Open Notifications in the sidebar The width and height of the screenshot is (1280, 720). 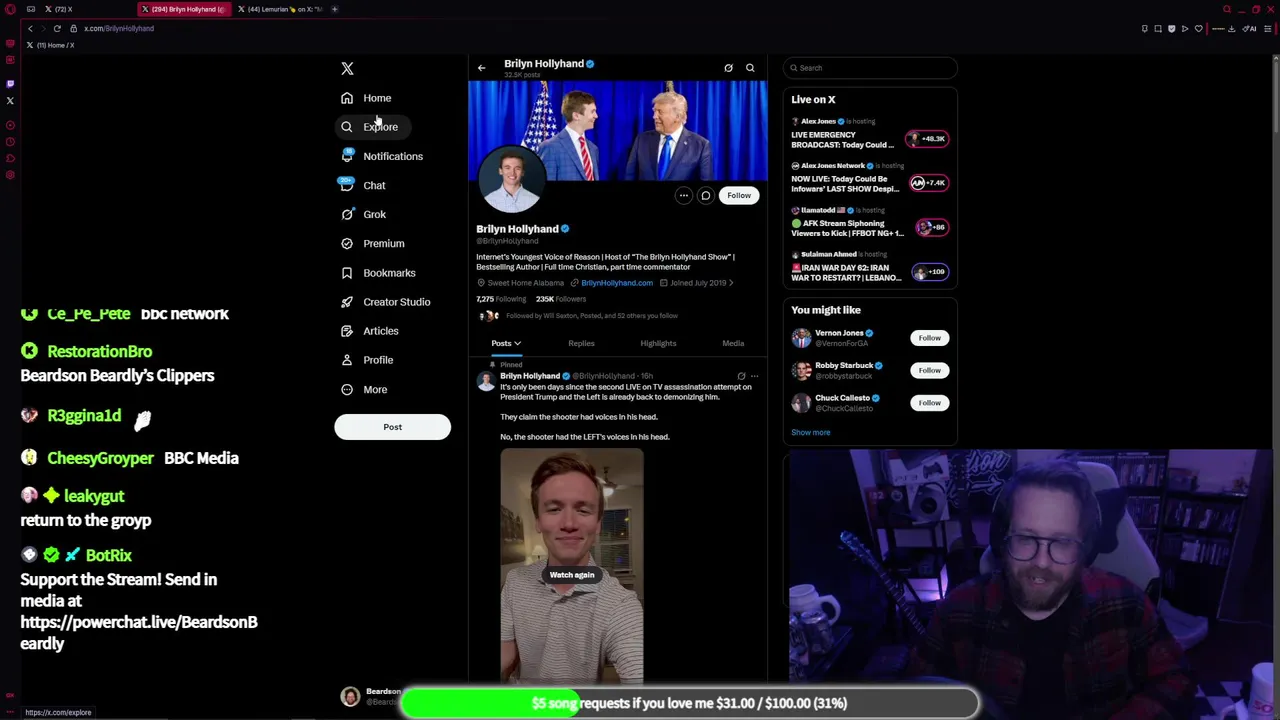(381, 156)
